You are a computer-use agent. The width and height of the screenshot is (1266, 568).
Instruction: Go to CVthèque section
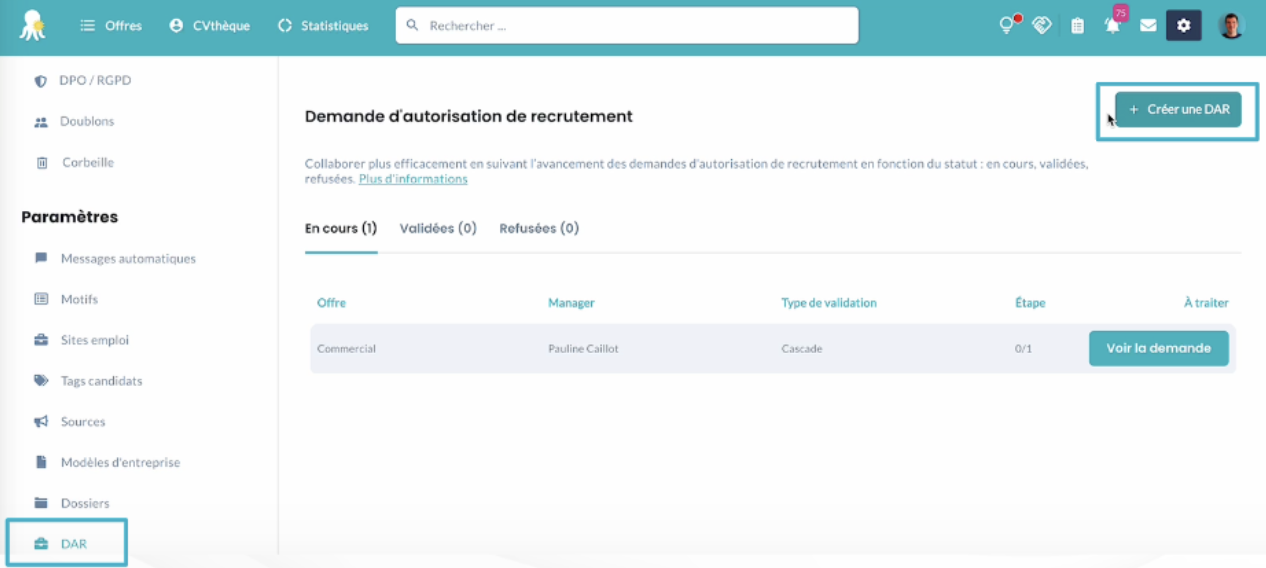pos(209,26)
